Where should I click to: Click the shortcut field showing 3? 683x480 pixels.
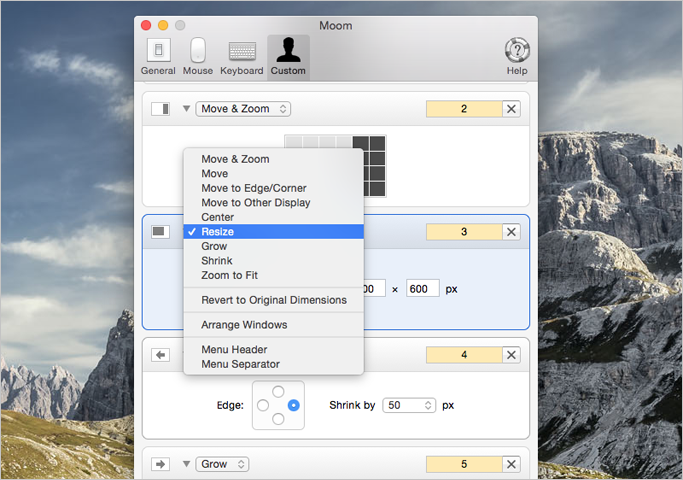tap(464, 232)
